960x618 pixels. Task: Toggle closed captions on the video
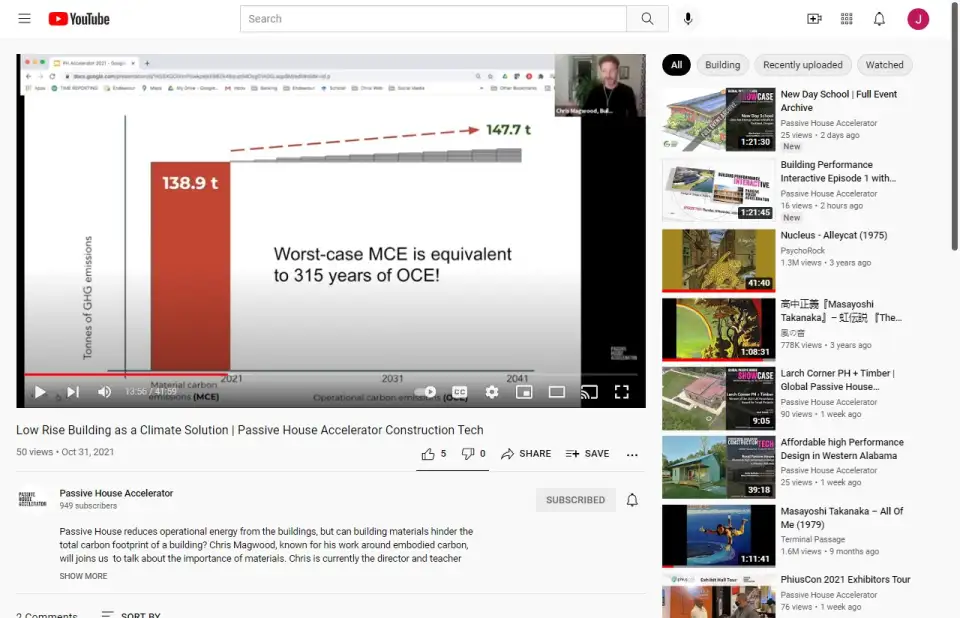(459, 392)
